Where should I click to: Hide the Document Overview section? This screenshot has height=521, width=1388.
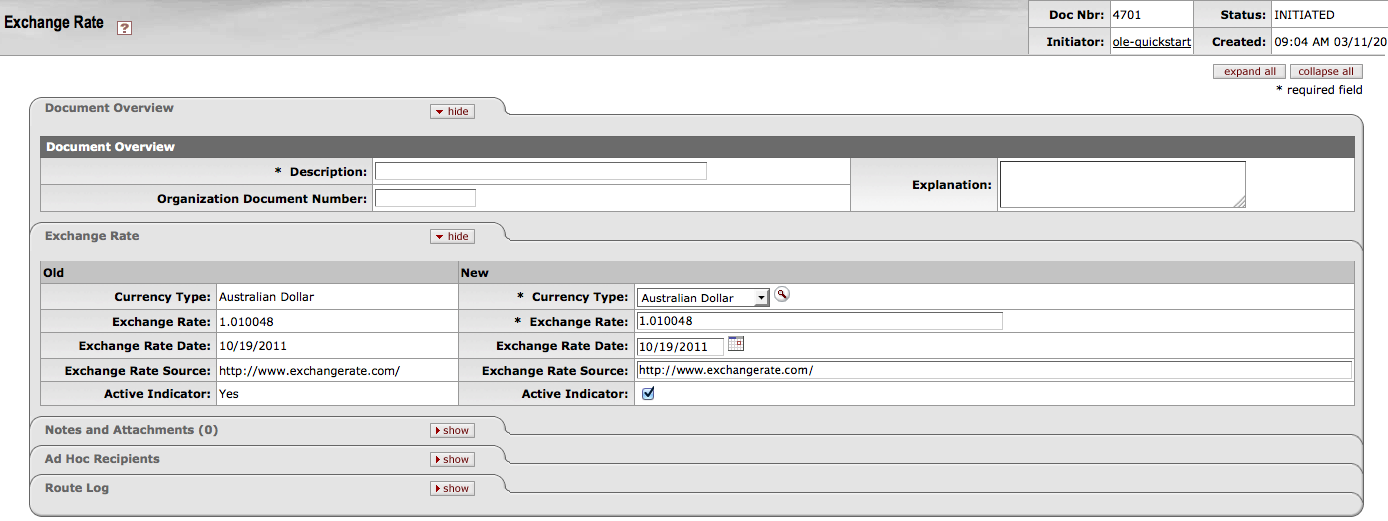coord(452,111)
